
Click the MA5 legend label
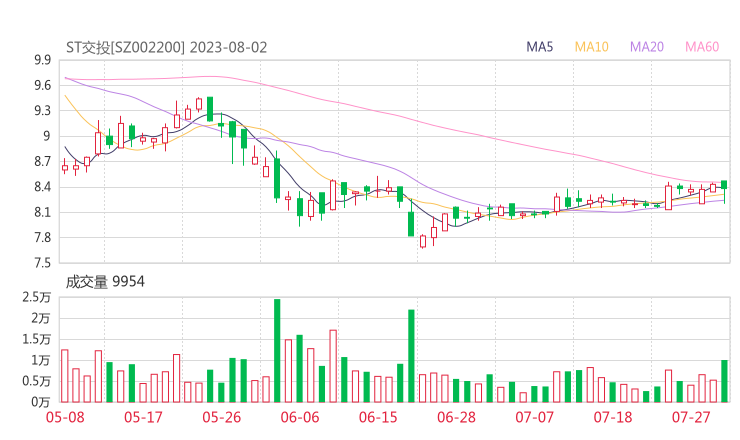pyautogui.click(x=539, y=47)
